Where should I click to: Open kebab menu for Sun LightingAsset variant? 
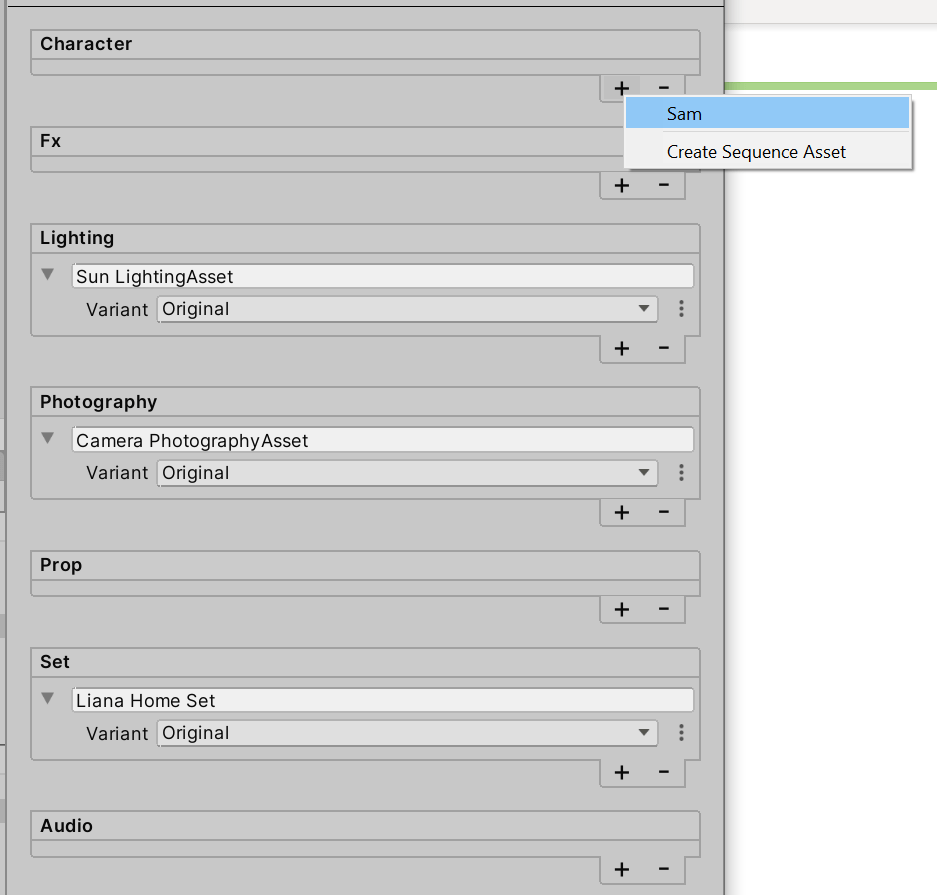coord(681,309)
